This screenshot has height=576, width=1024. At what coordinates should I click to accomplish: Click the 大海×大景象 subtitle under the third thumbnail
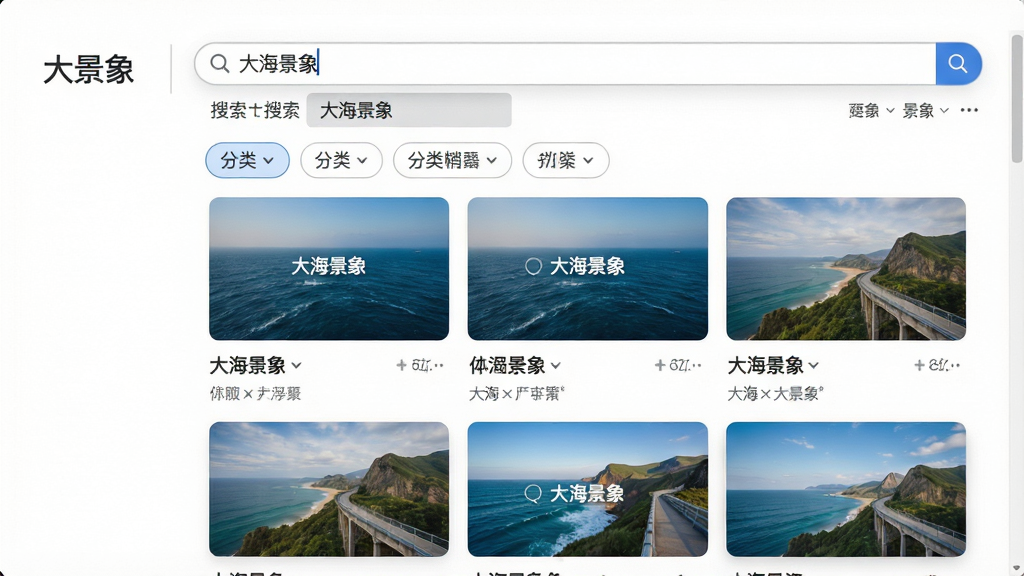[775, 394]
